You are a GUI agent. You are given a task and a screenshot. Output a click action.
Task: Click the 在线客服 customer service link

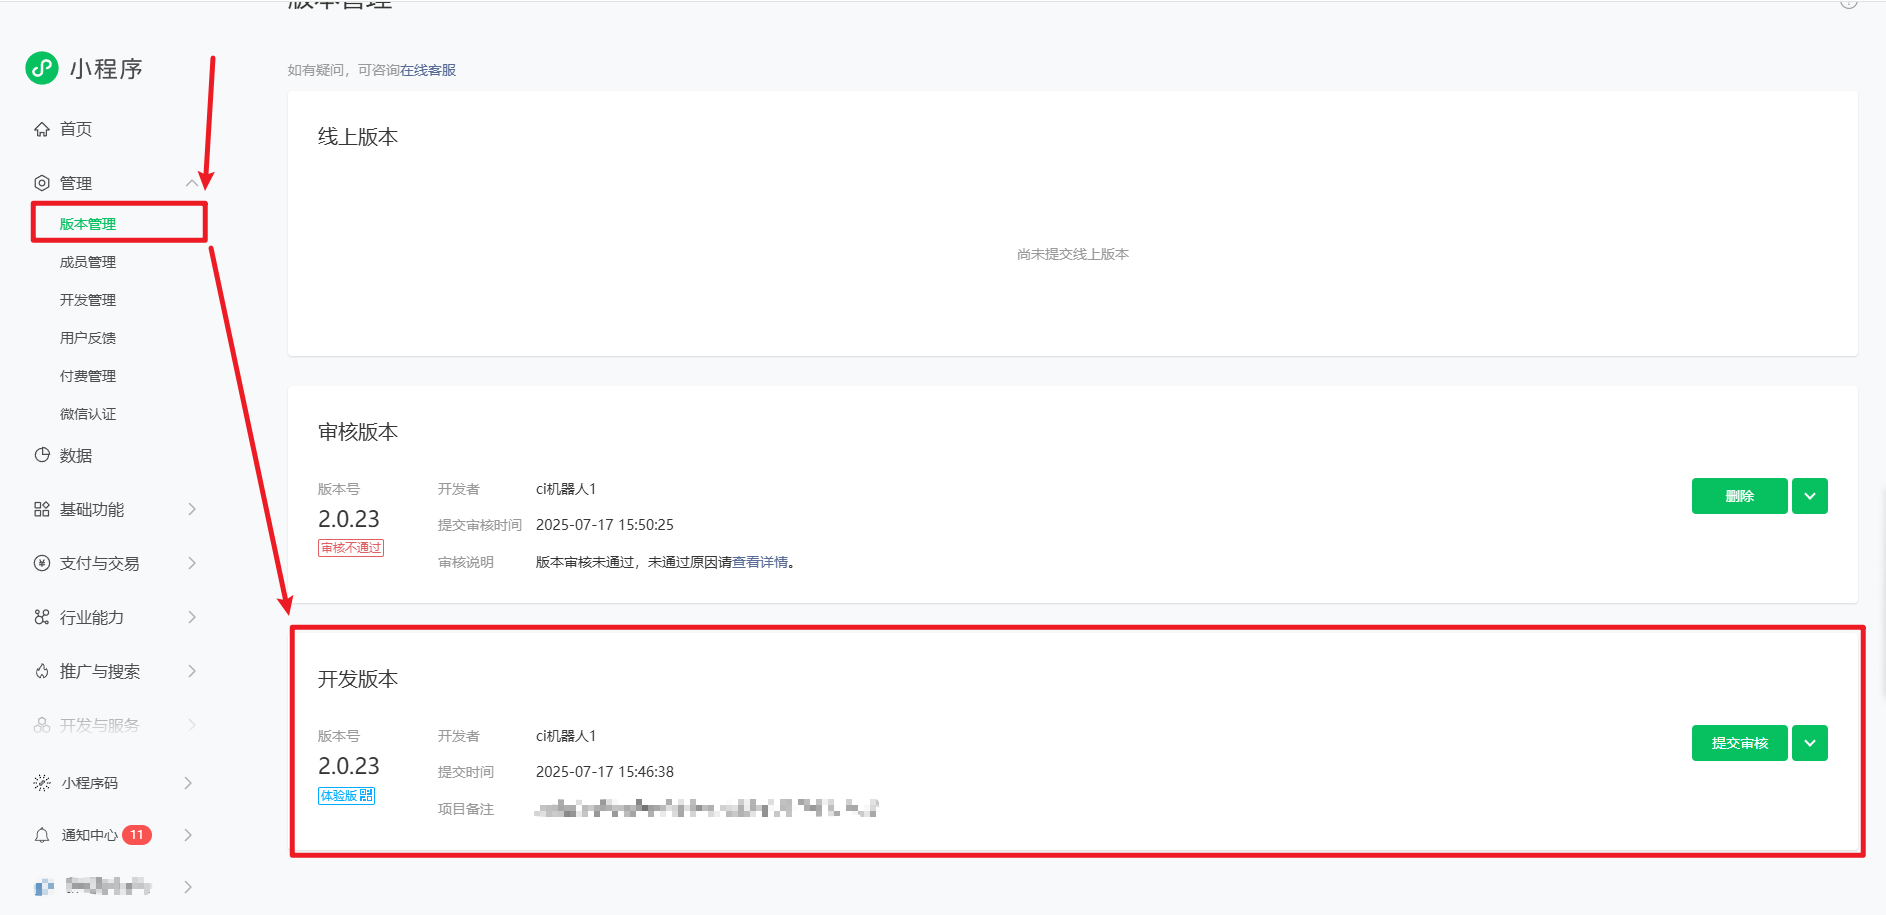pyautogui.click(x=430, y=70)
